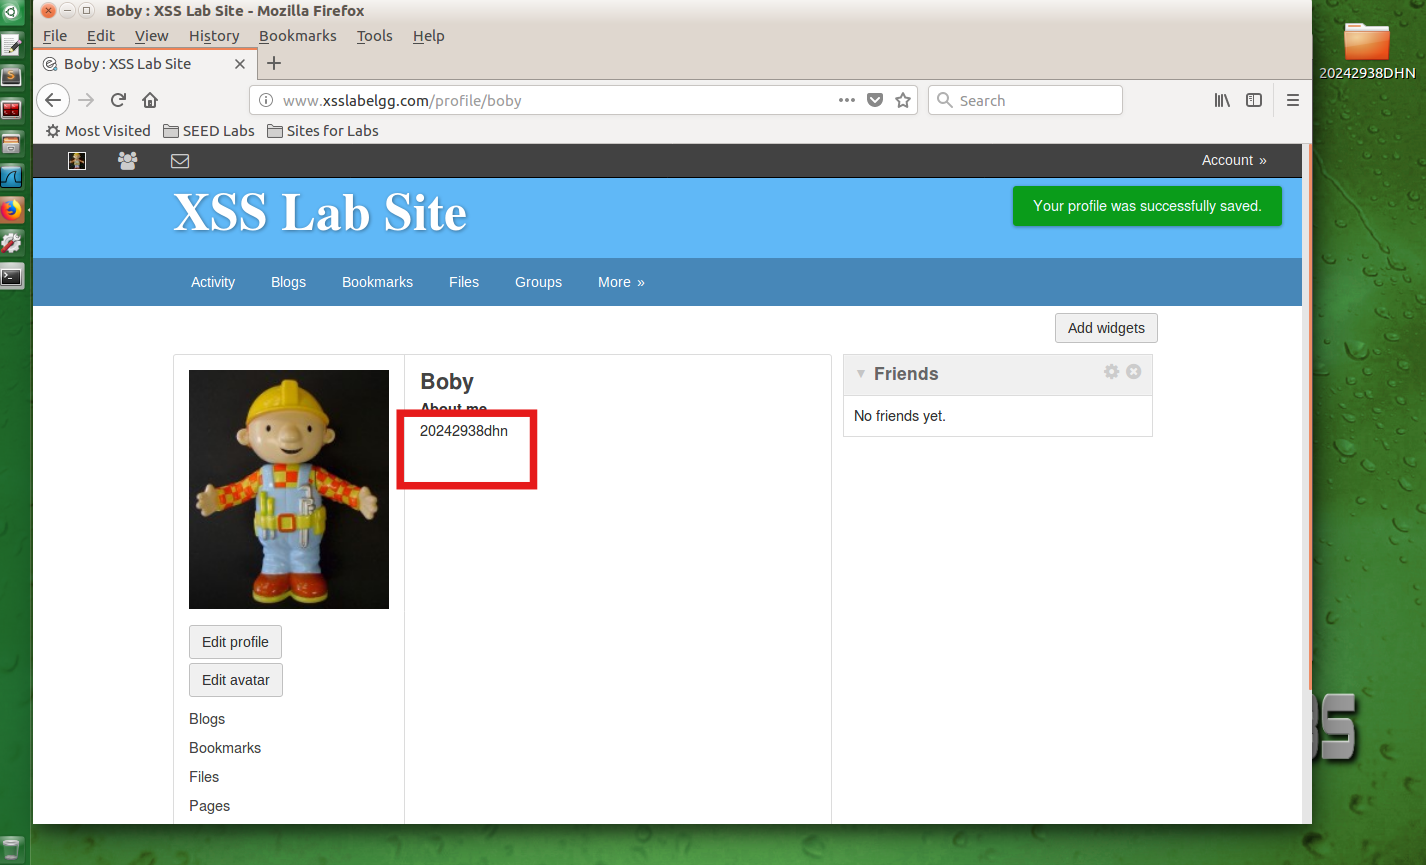
Task: Launch Sublime Text from dock
Action: (11, 76)
